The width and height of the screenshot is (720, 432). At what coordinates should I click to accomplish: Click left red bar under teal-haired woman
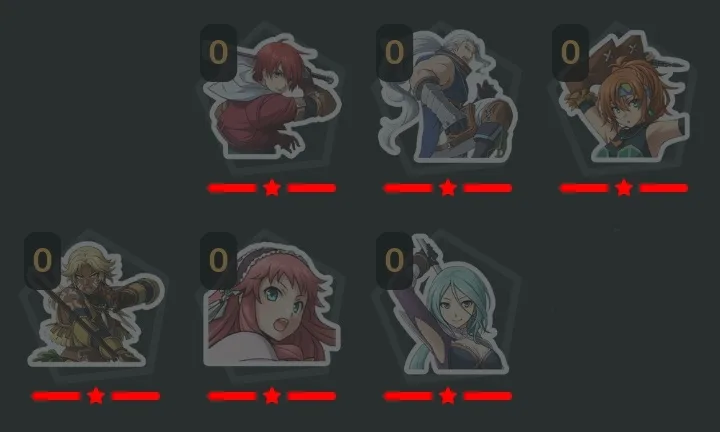[408, 396]
